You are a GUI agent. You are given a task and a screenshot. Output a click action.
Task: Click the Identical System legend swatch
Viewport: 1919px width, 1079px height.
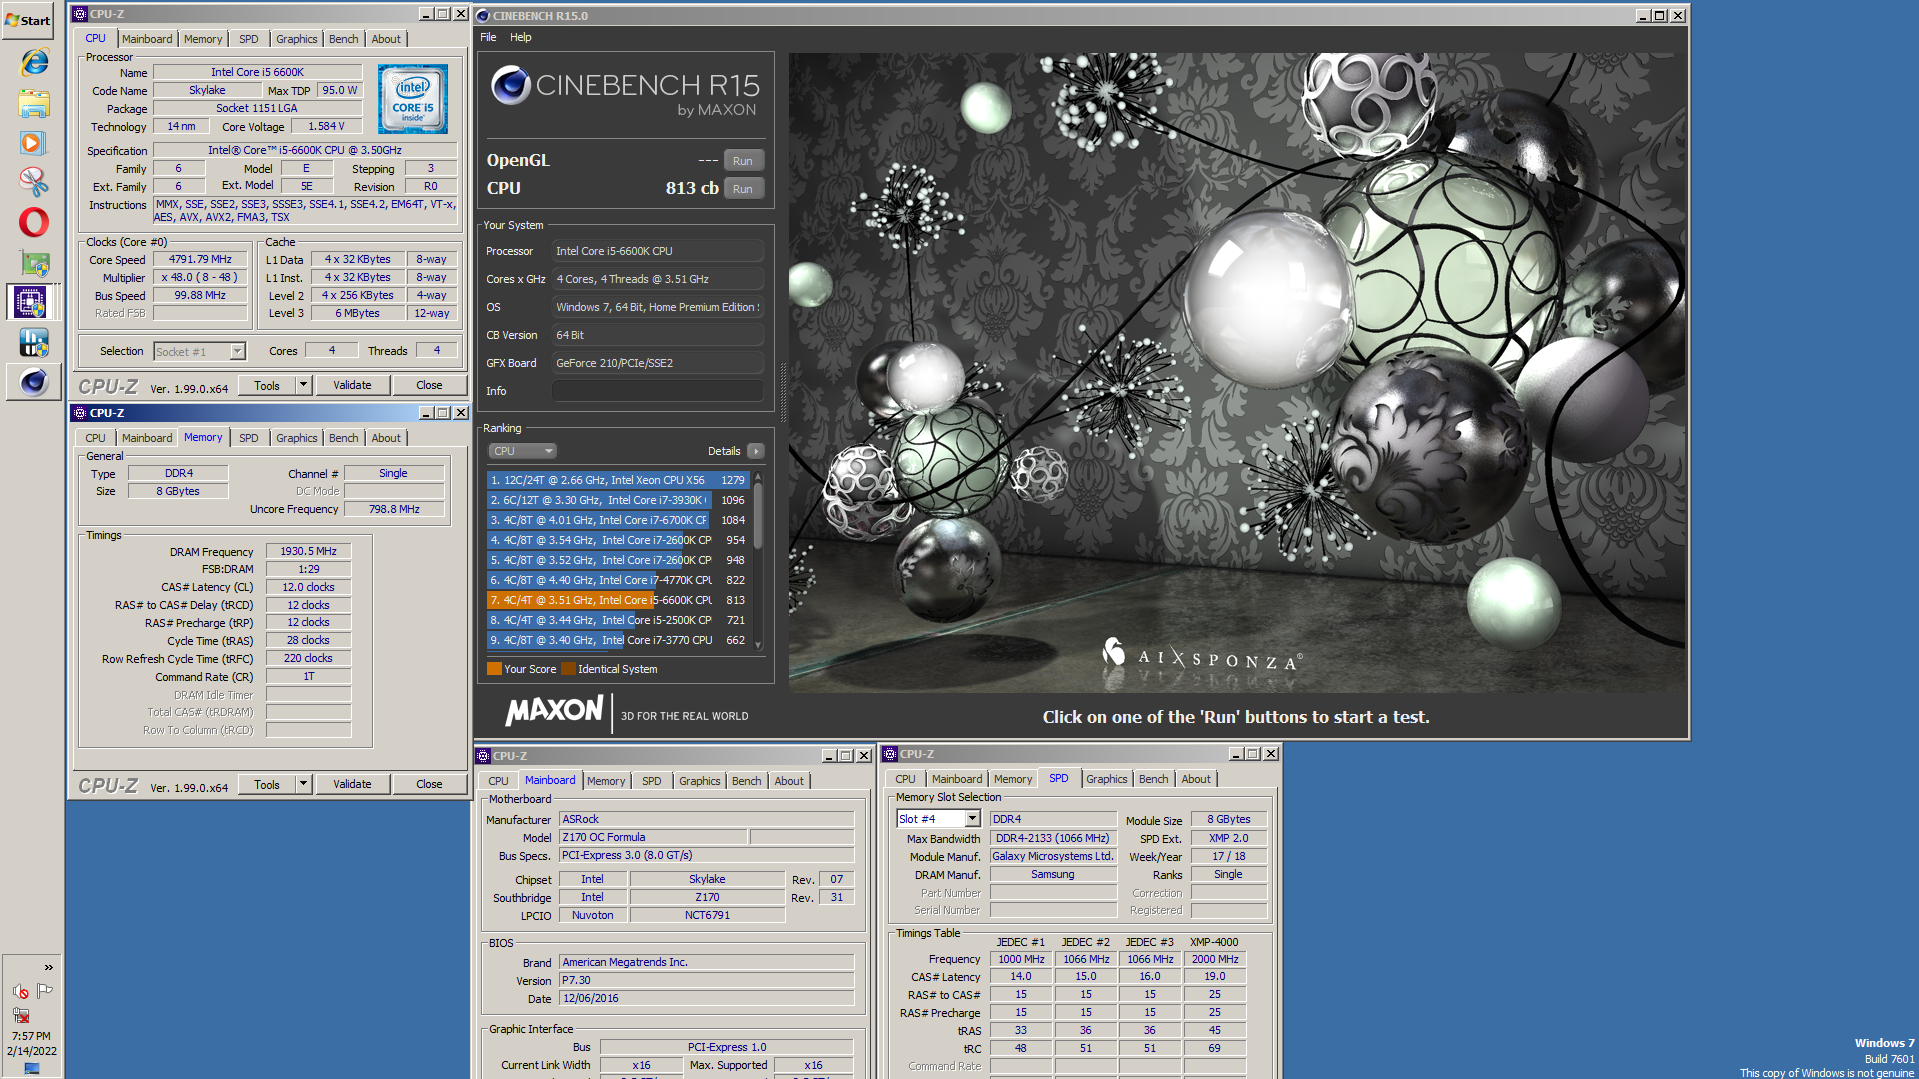point(568,669)
